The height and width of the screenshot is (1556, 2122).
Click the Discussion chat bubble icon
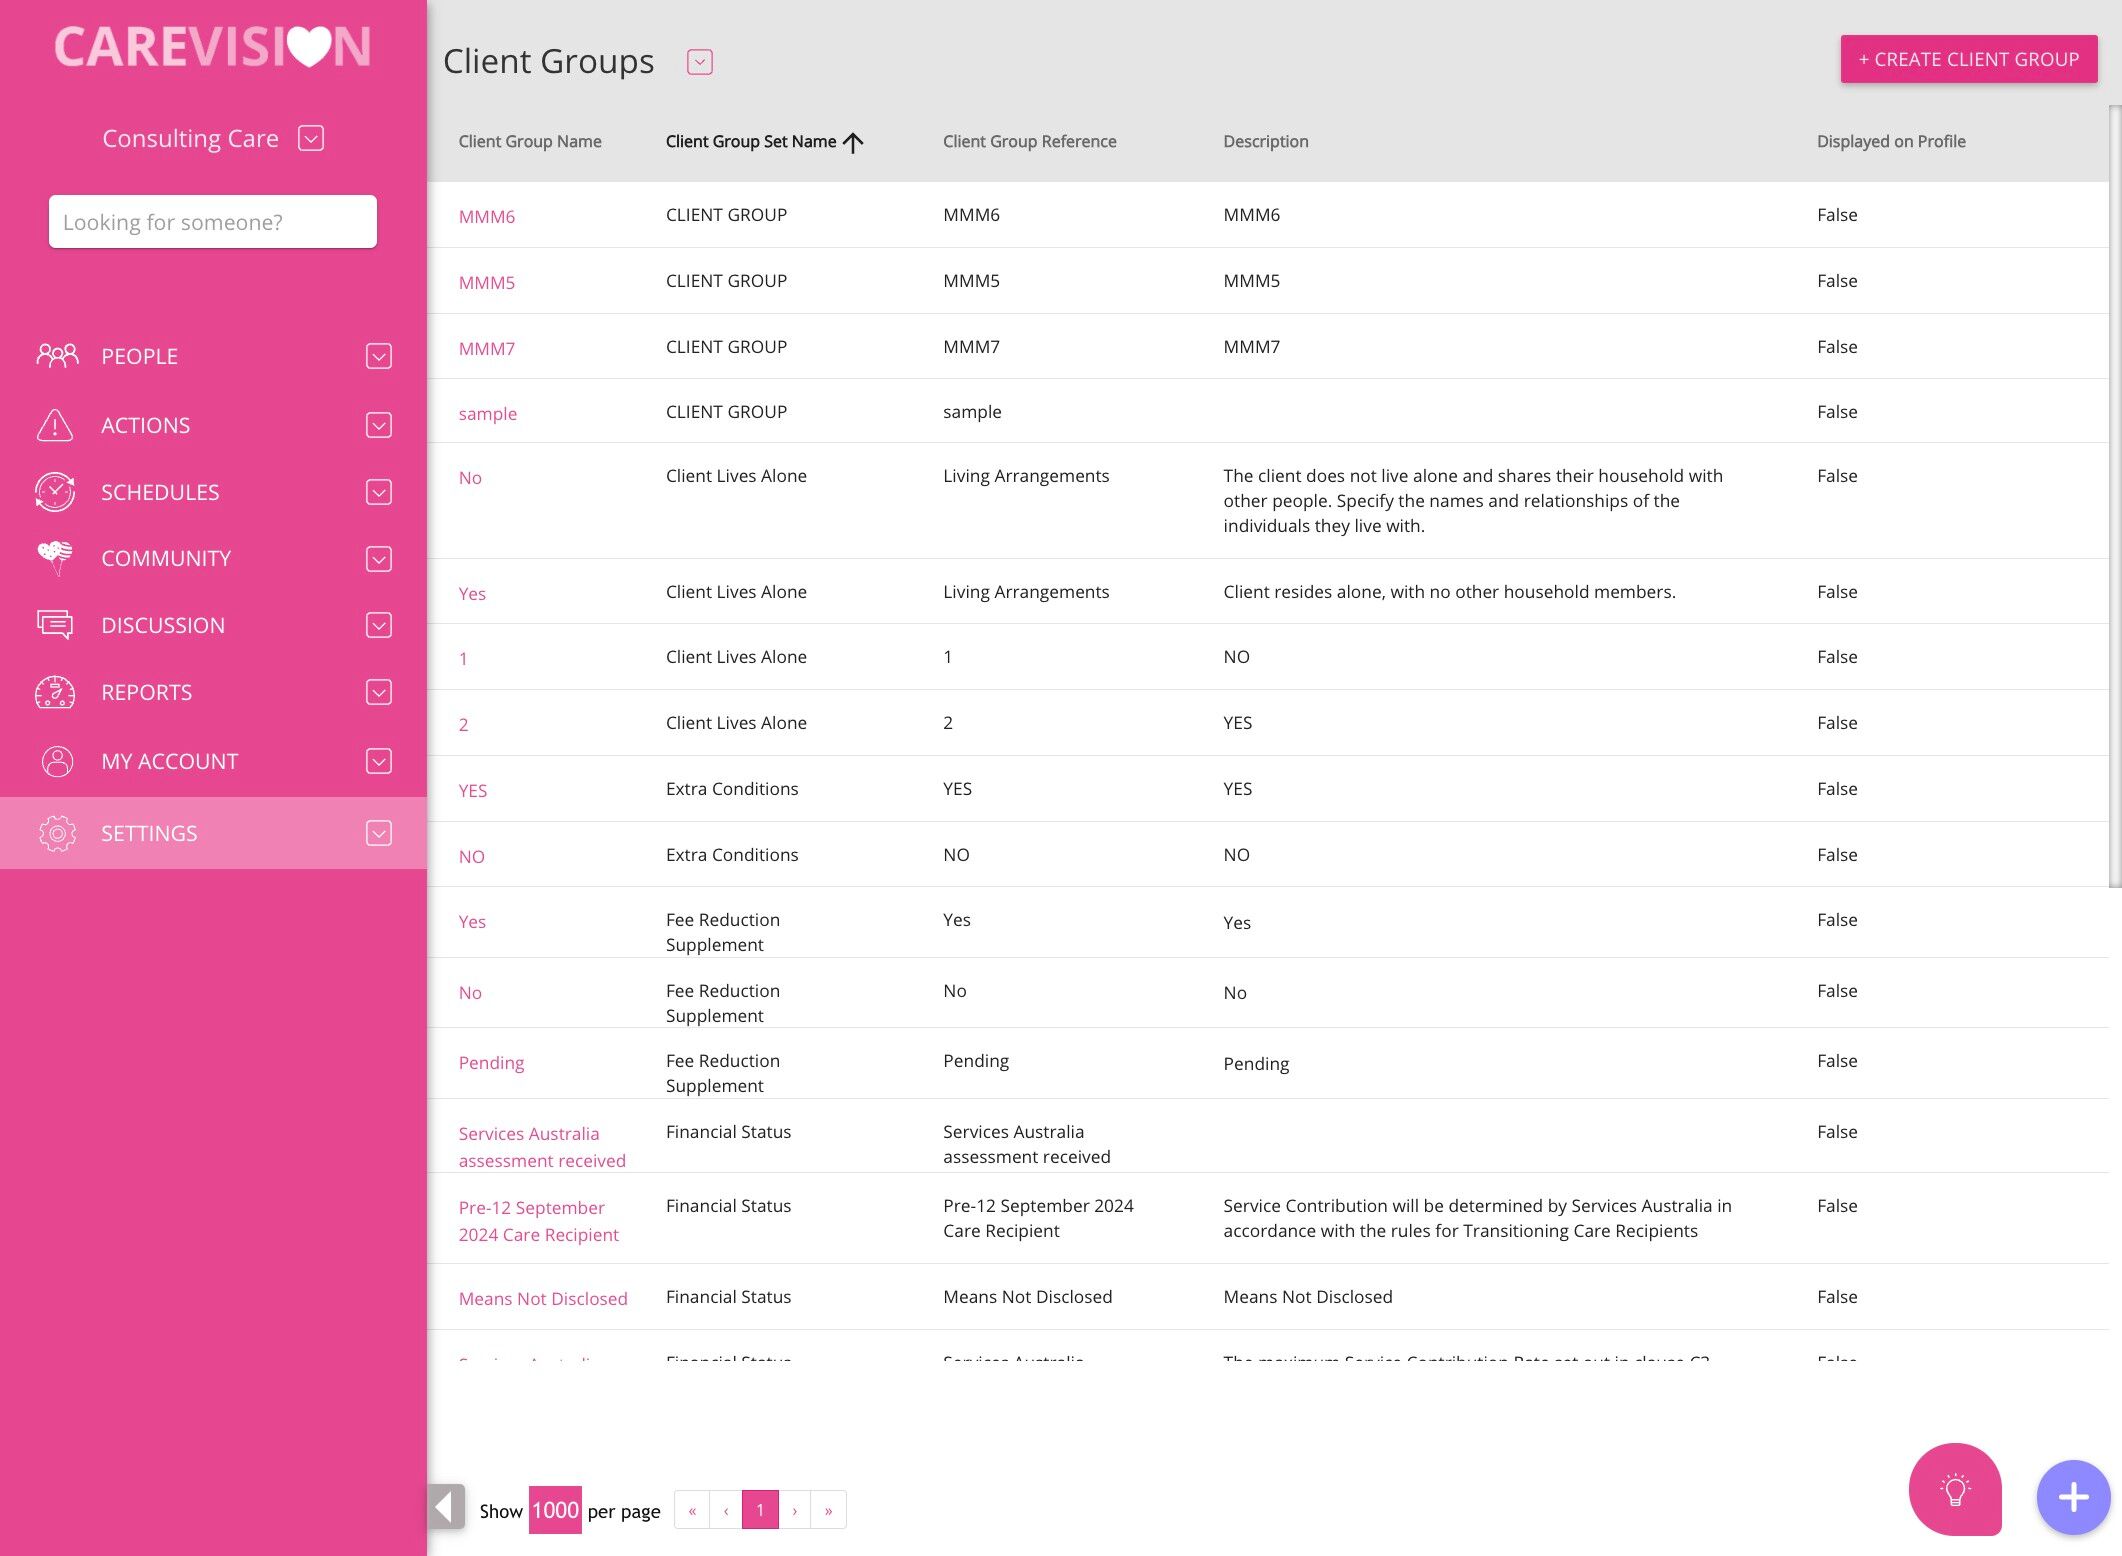pos(55,625)
